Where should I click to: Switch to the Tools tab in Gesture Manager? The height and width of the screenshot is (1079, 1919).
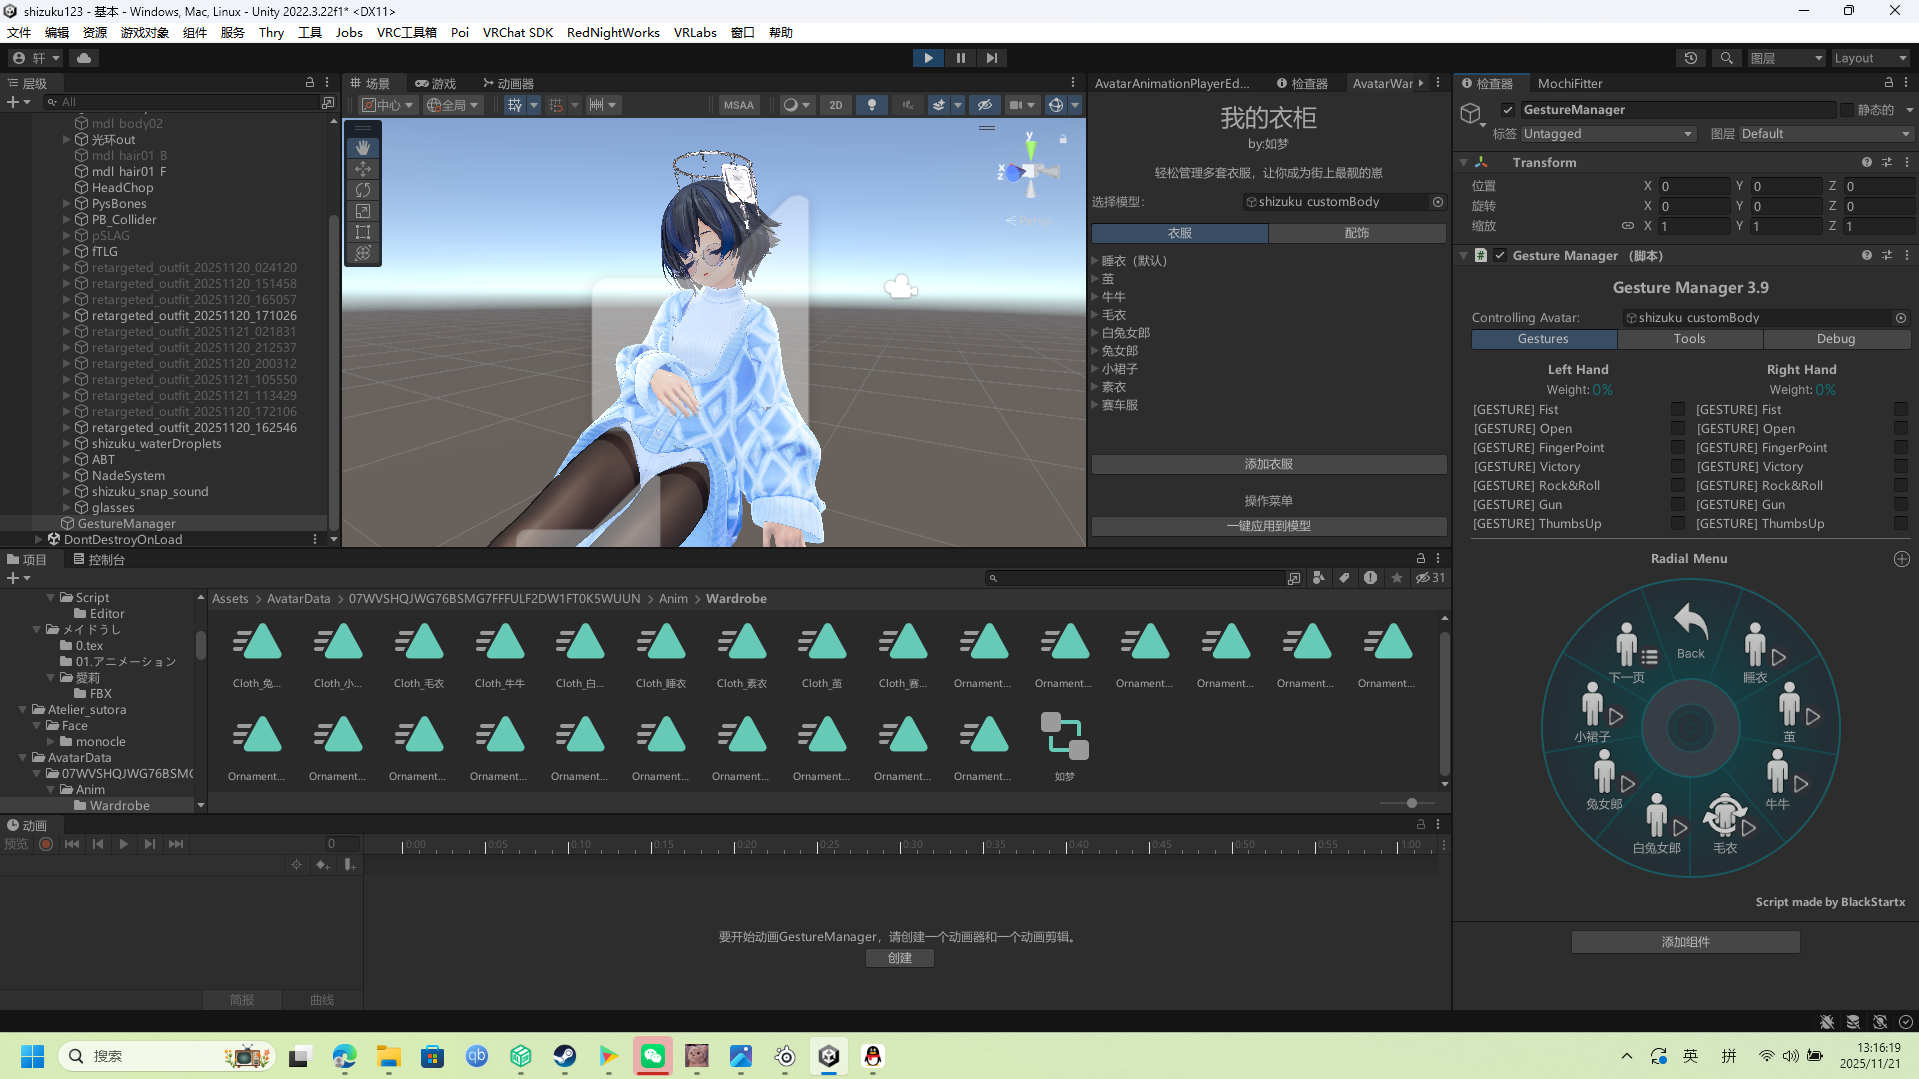1689,339
